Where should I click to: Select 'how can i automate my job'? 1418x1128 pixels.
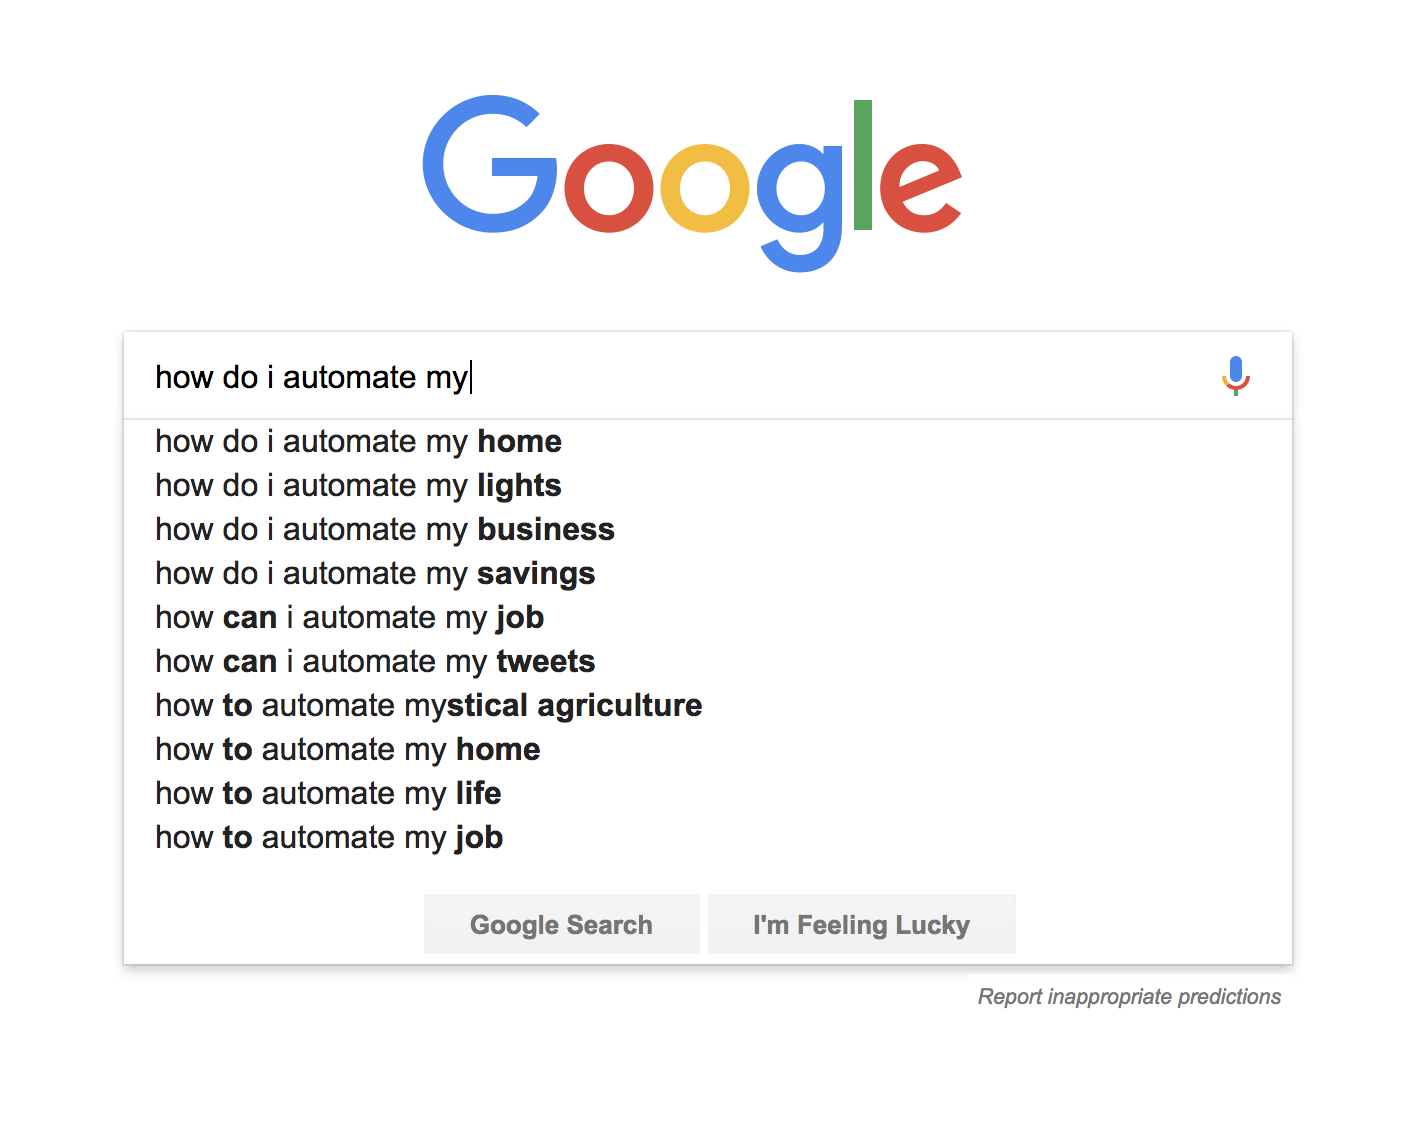pos(708,617)
